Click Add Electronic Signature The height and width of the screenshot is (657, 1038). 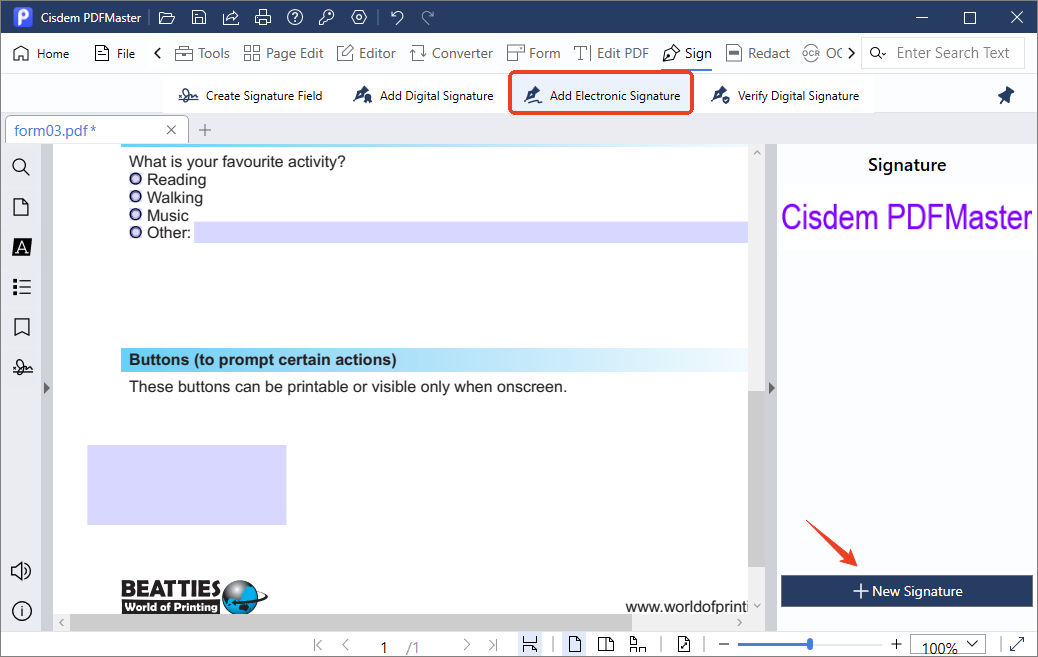click(x=601, y=96)
